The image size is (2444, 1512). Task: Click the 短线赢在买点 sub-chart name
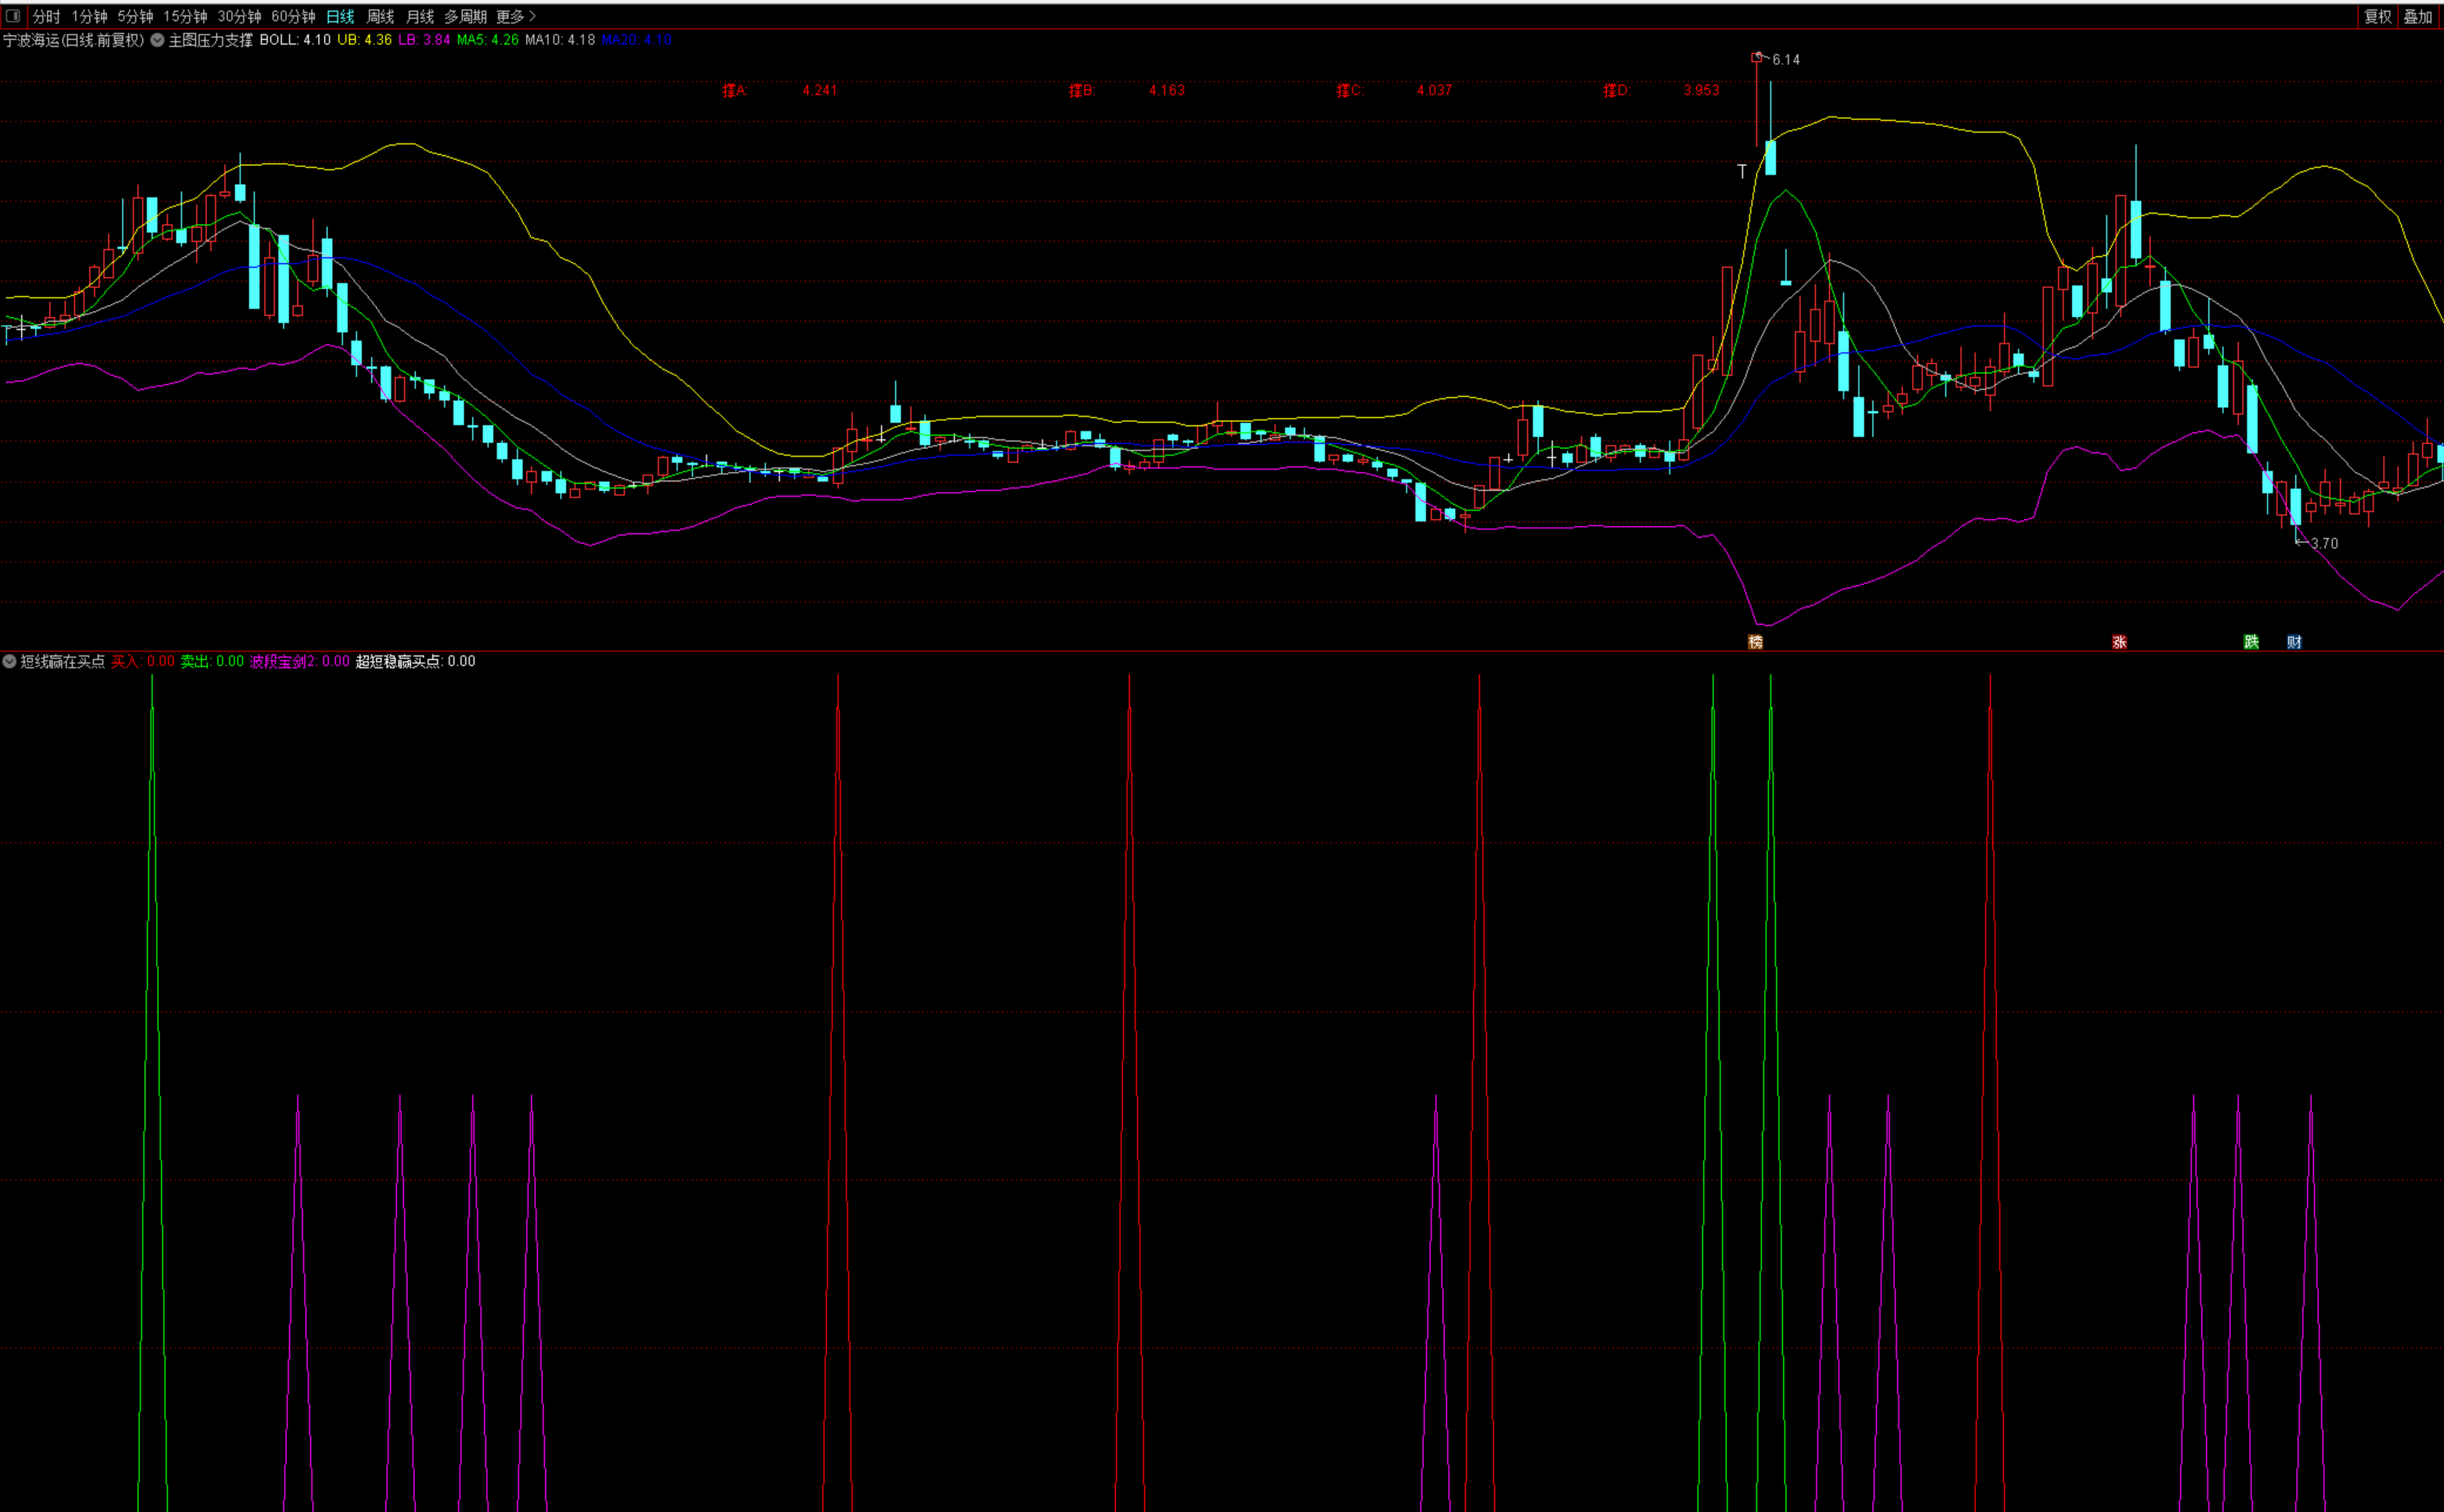point(62,662)
